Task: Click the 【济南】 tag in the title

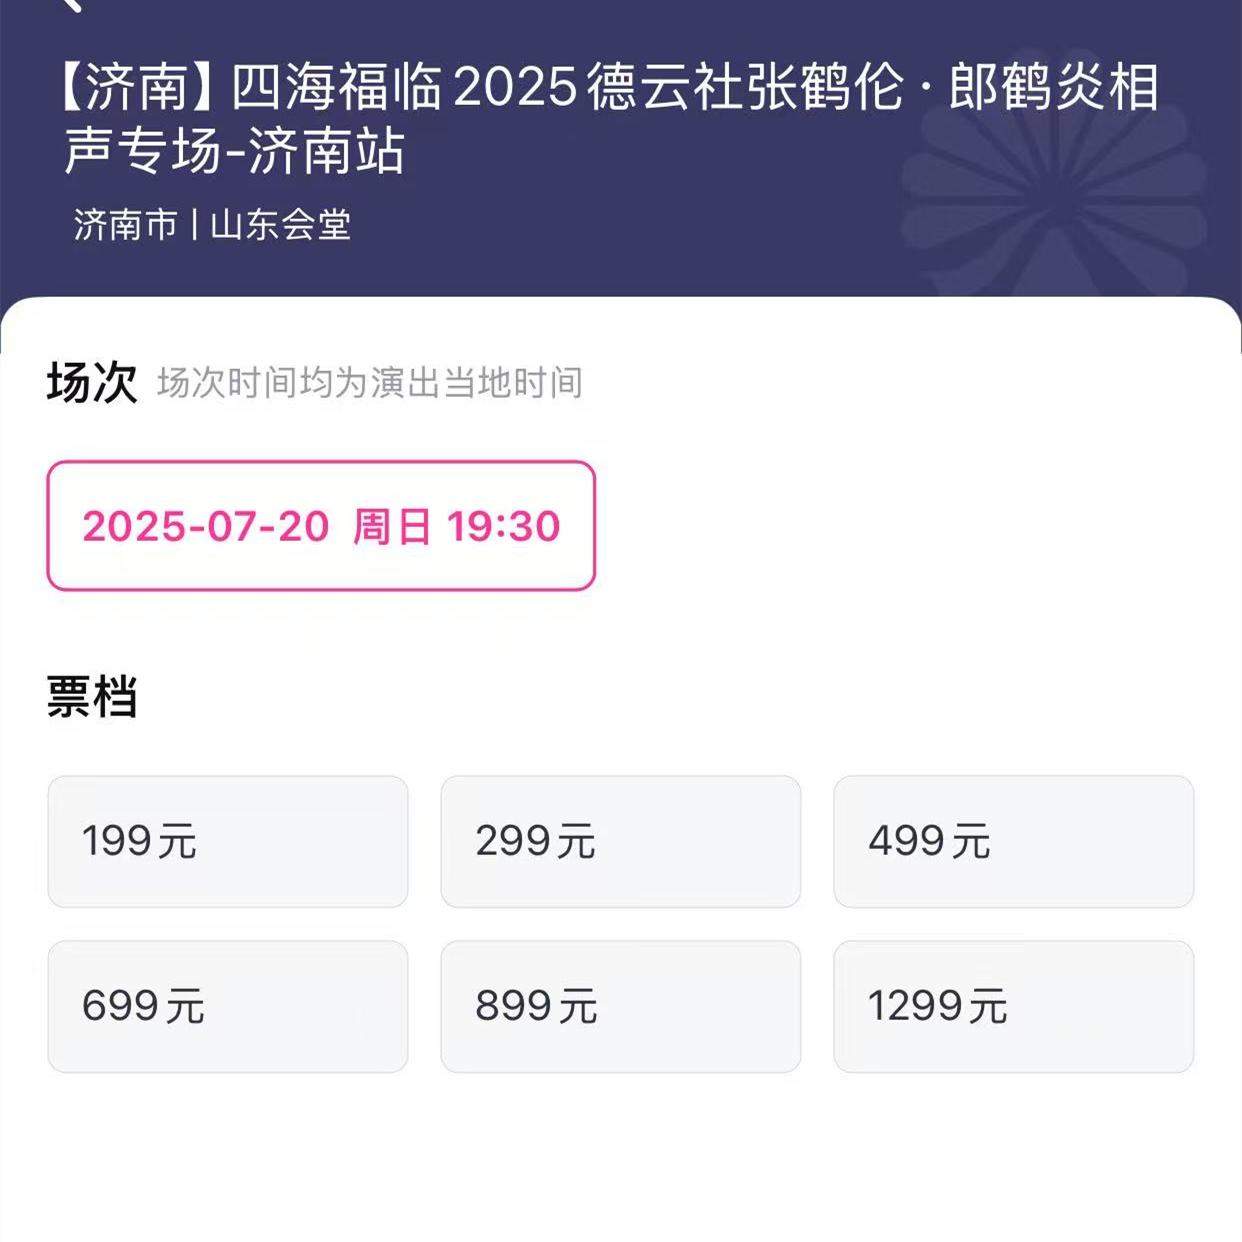Action: pyautogui.click(x=138, y=86)
